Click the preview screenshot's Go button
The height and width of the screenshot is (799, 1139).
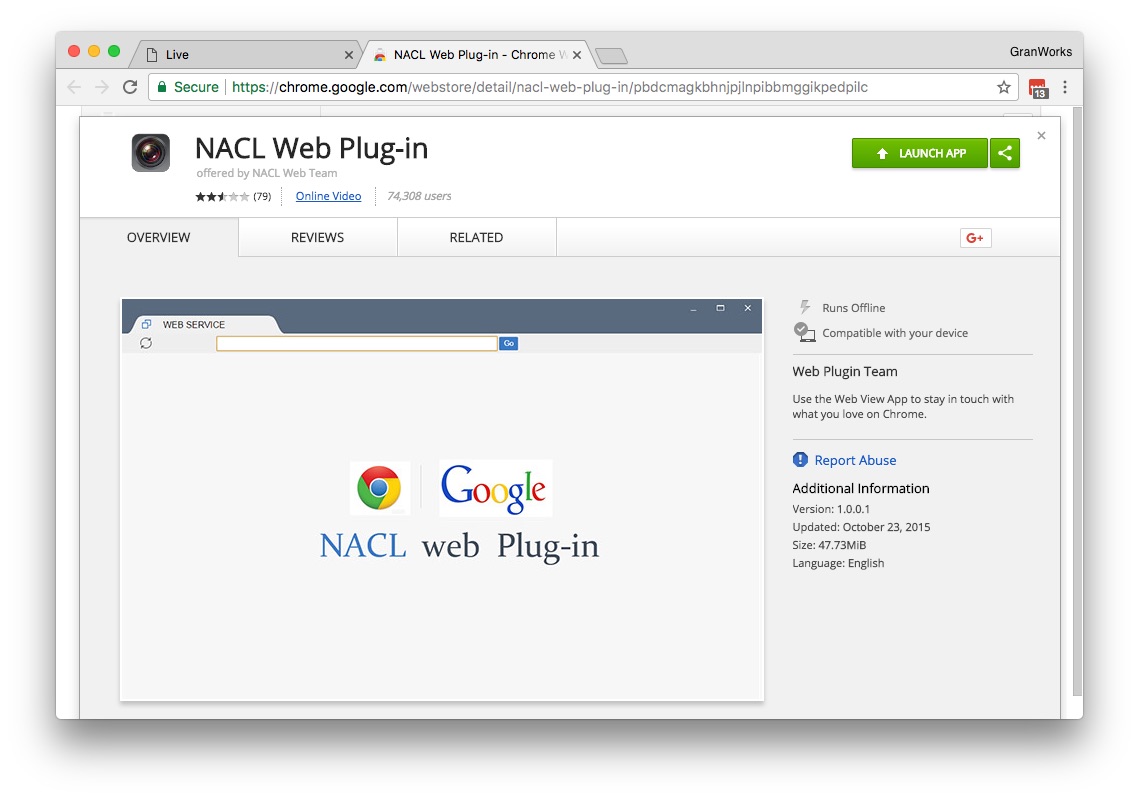(x=508, y=344)
